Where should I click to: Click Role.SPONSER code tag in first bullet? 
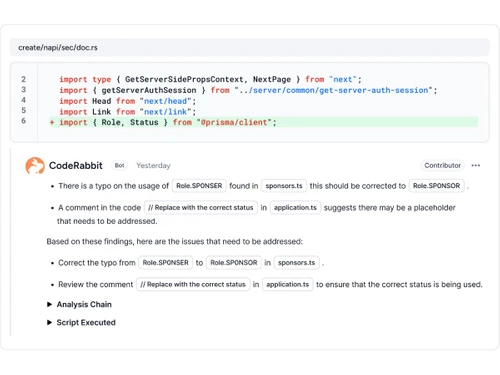pos(199,186)
